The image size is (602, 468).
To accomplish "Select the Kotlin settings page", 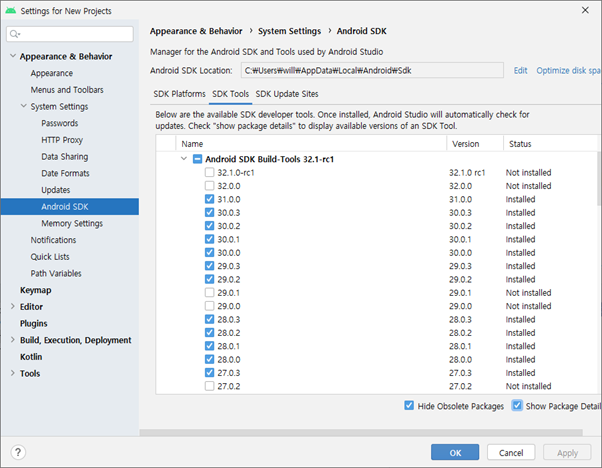I will coord(31,357).
